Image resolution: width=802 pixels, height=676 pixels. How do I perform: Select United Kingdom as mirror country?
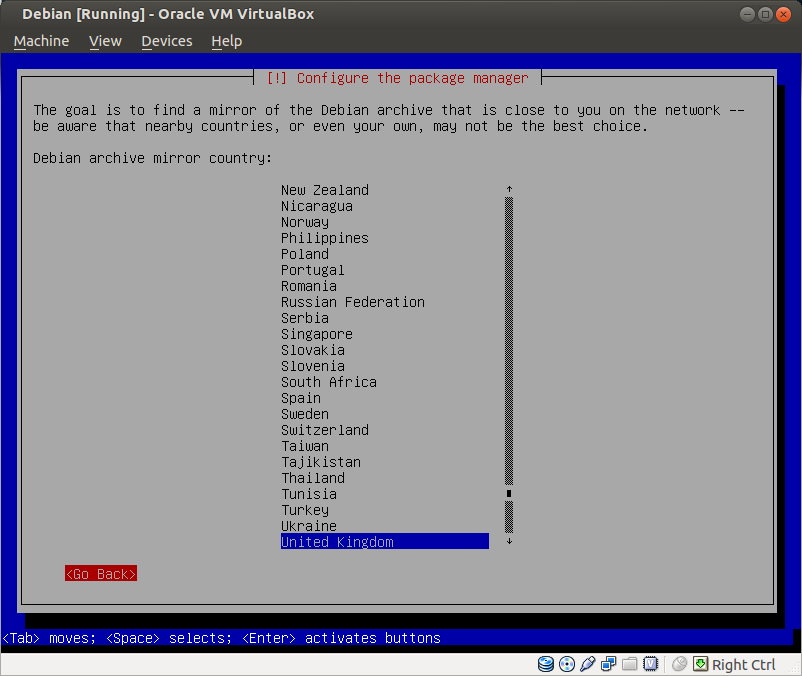337,542
